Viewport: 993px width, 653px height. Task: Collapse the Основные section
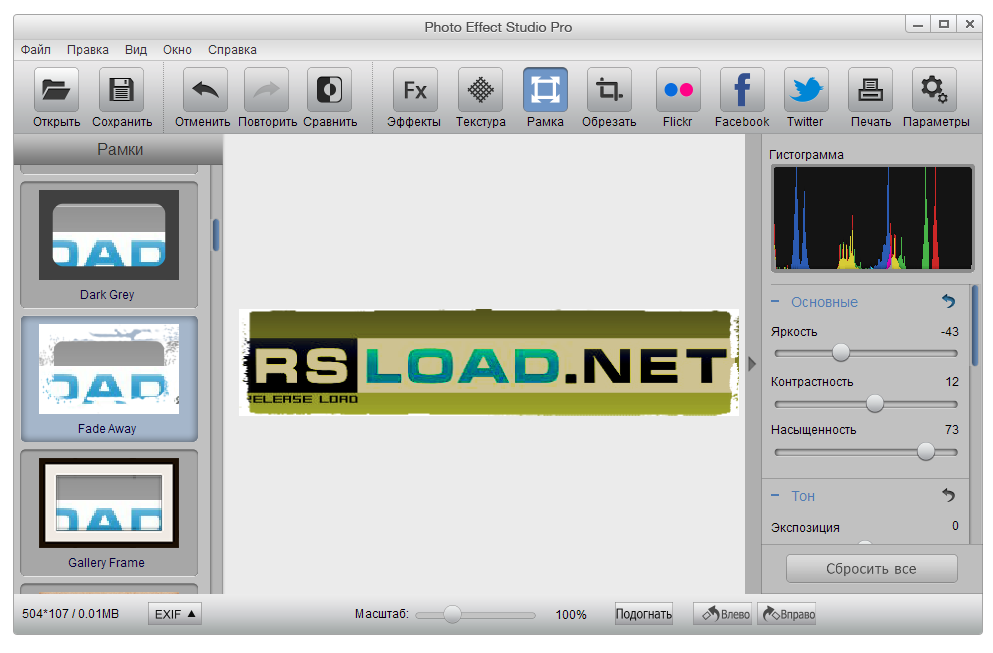775,301
